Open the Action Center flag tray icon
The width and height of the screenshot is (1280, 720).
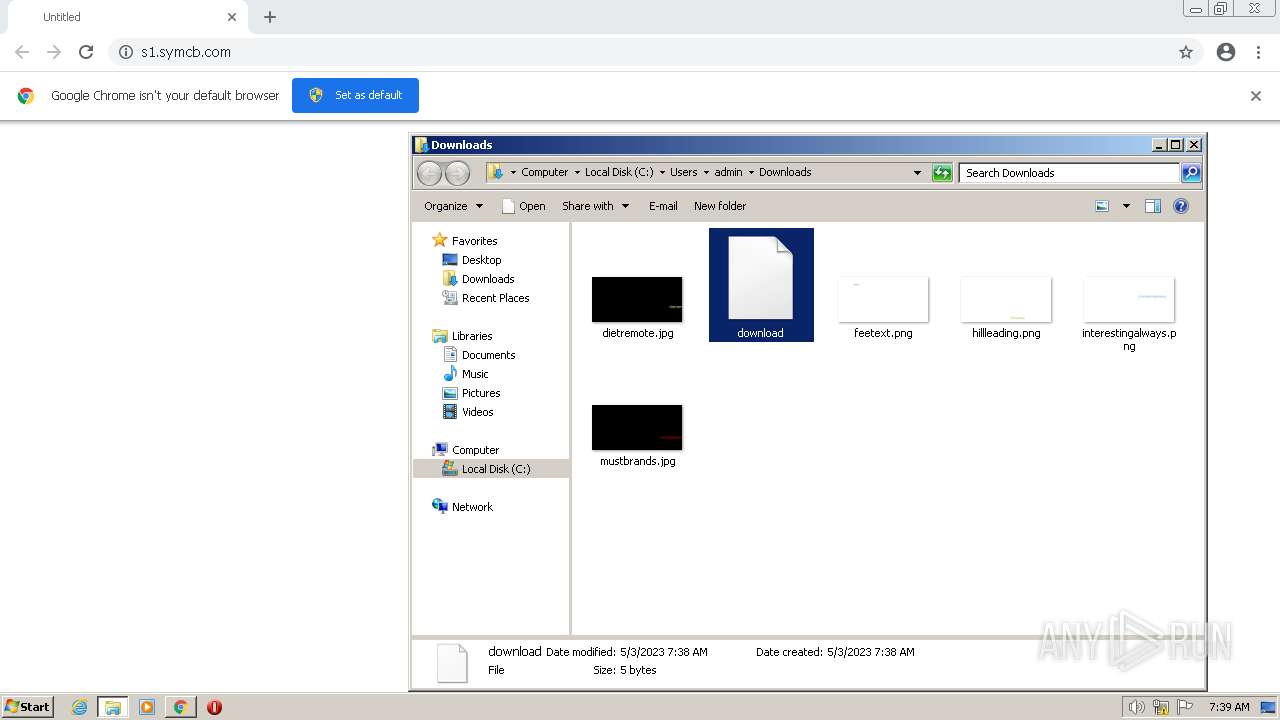1185,707
